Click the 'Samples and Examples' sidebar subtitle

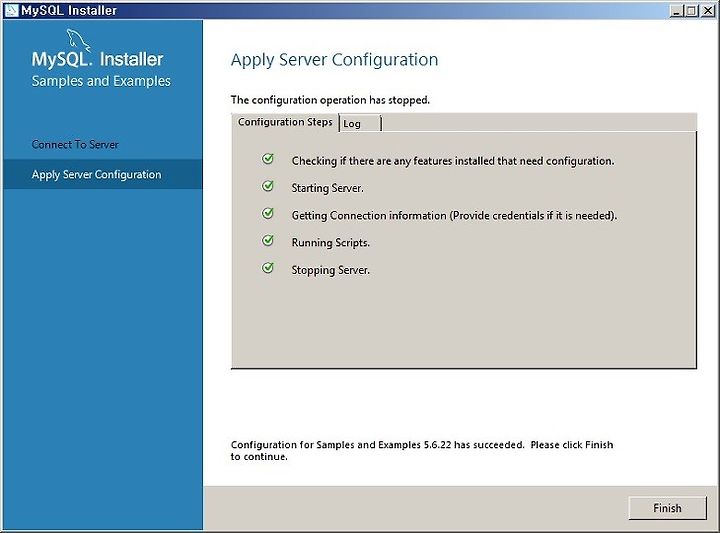[x=101, y=81]
